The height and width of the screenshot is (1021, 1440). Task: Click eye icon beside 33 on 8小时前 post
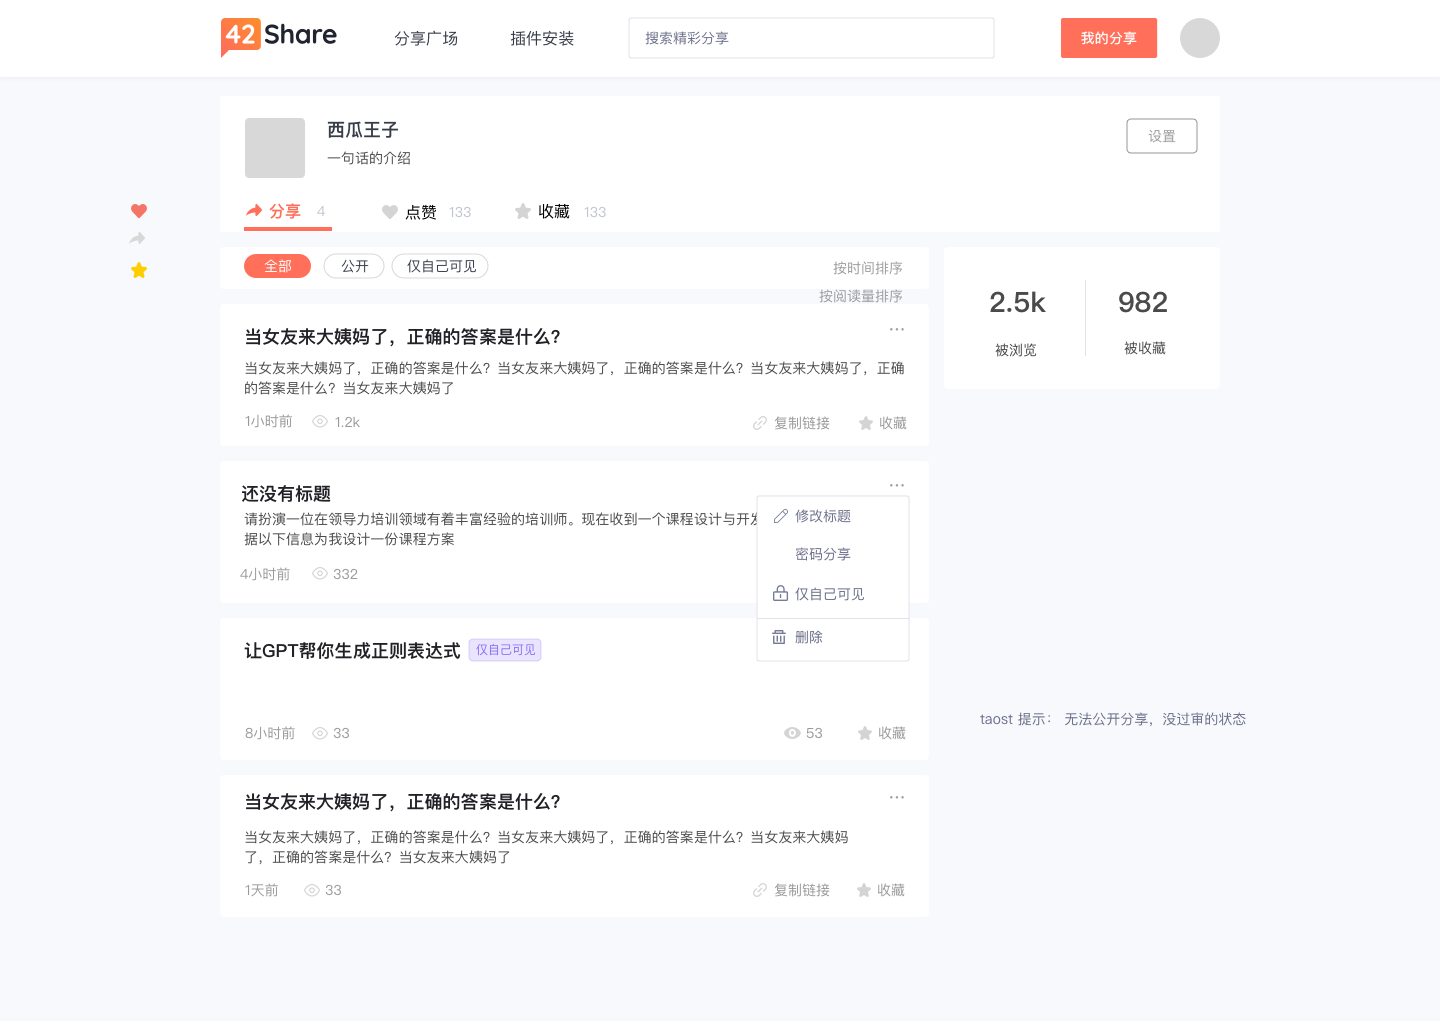tap(320, 733)
